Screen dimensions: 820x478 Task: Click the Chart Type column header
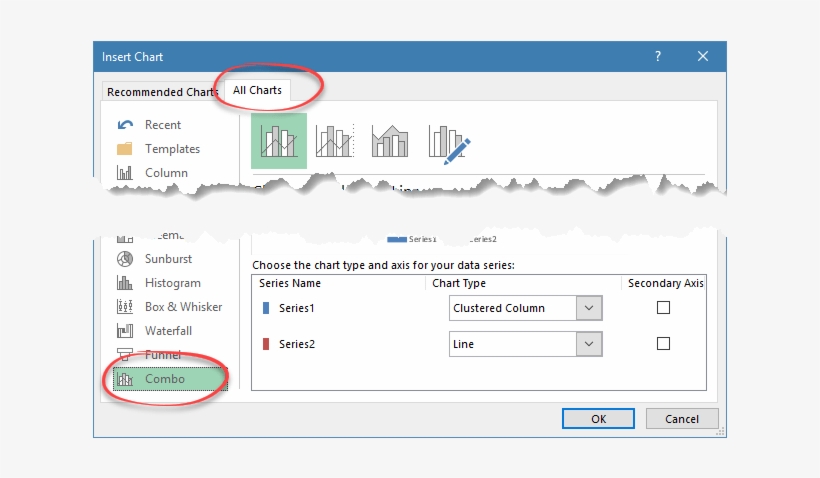[x=459, y=283]
